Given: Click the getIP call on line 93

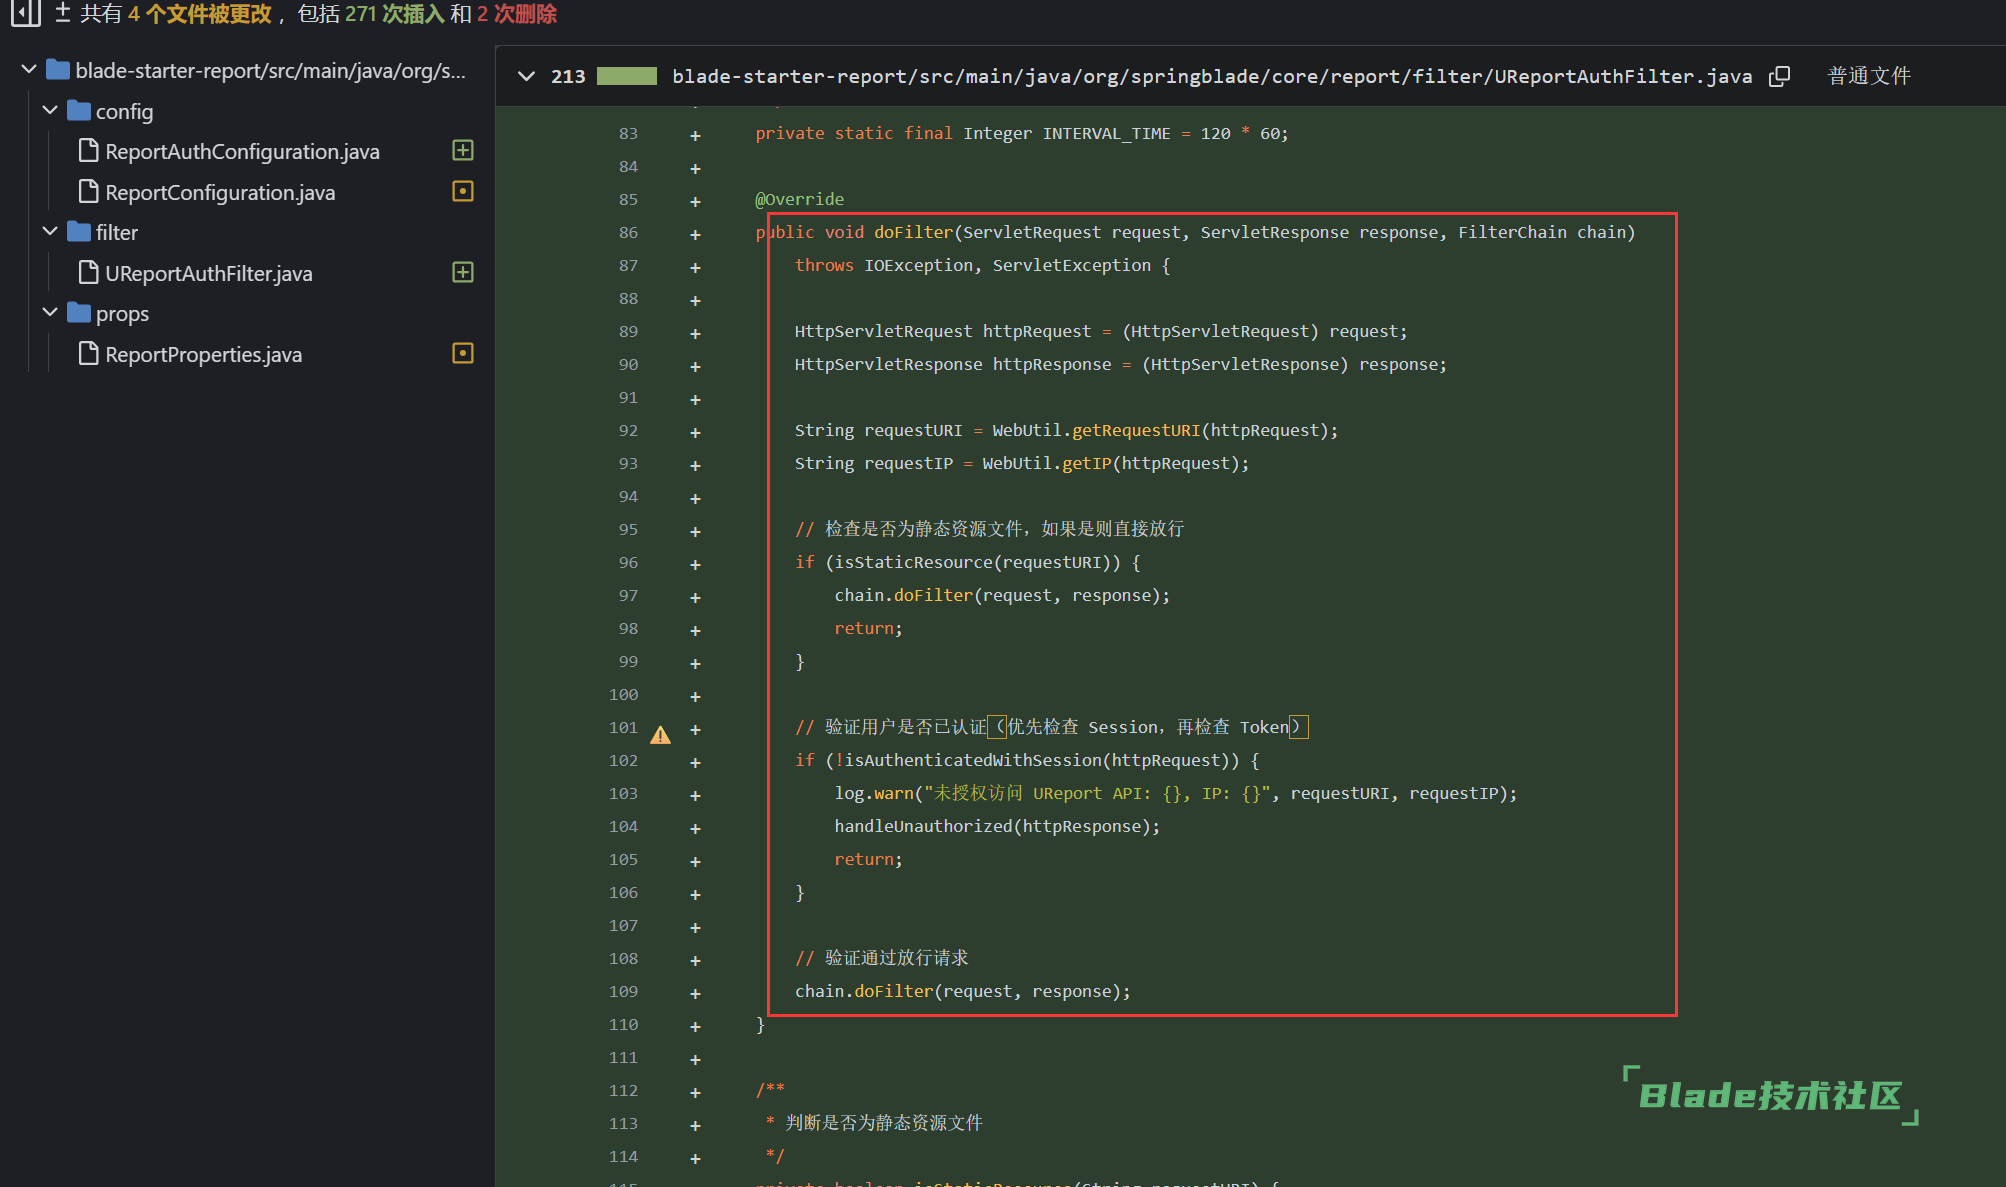Looking at the screenshot, I should tap(1086, 463).
